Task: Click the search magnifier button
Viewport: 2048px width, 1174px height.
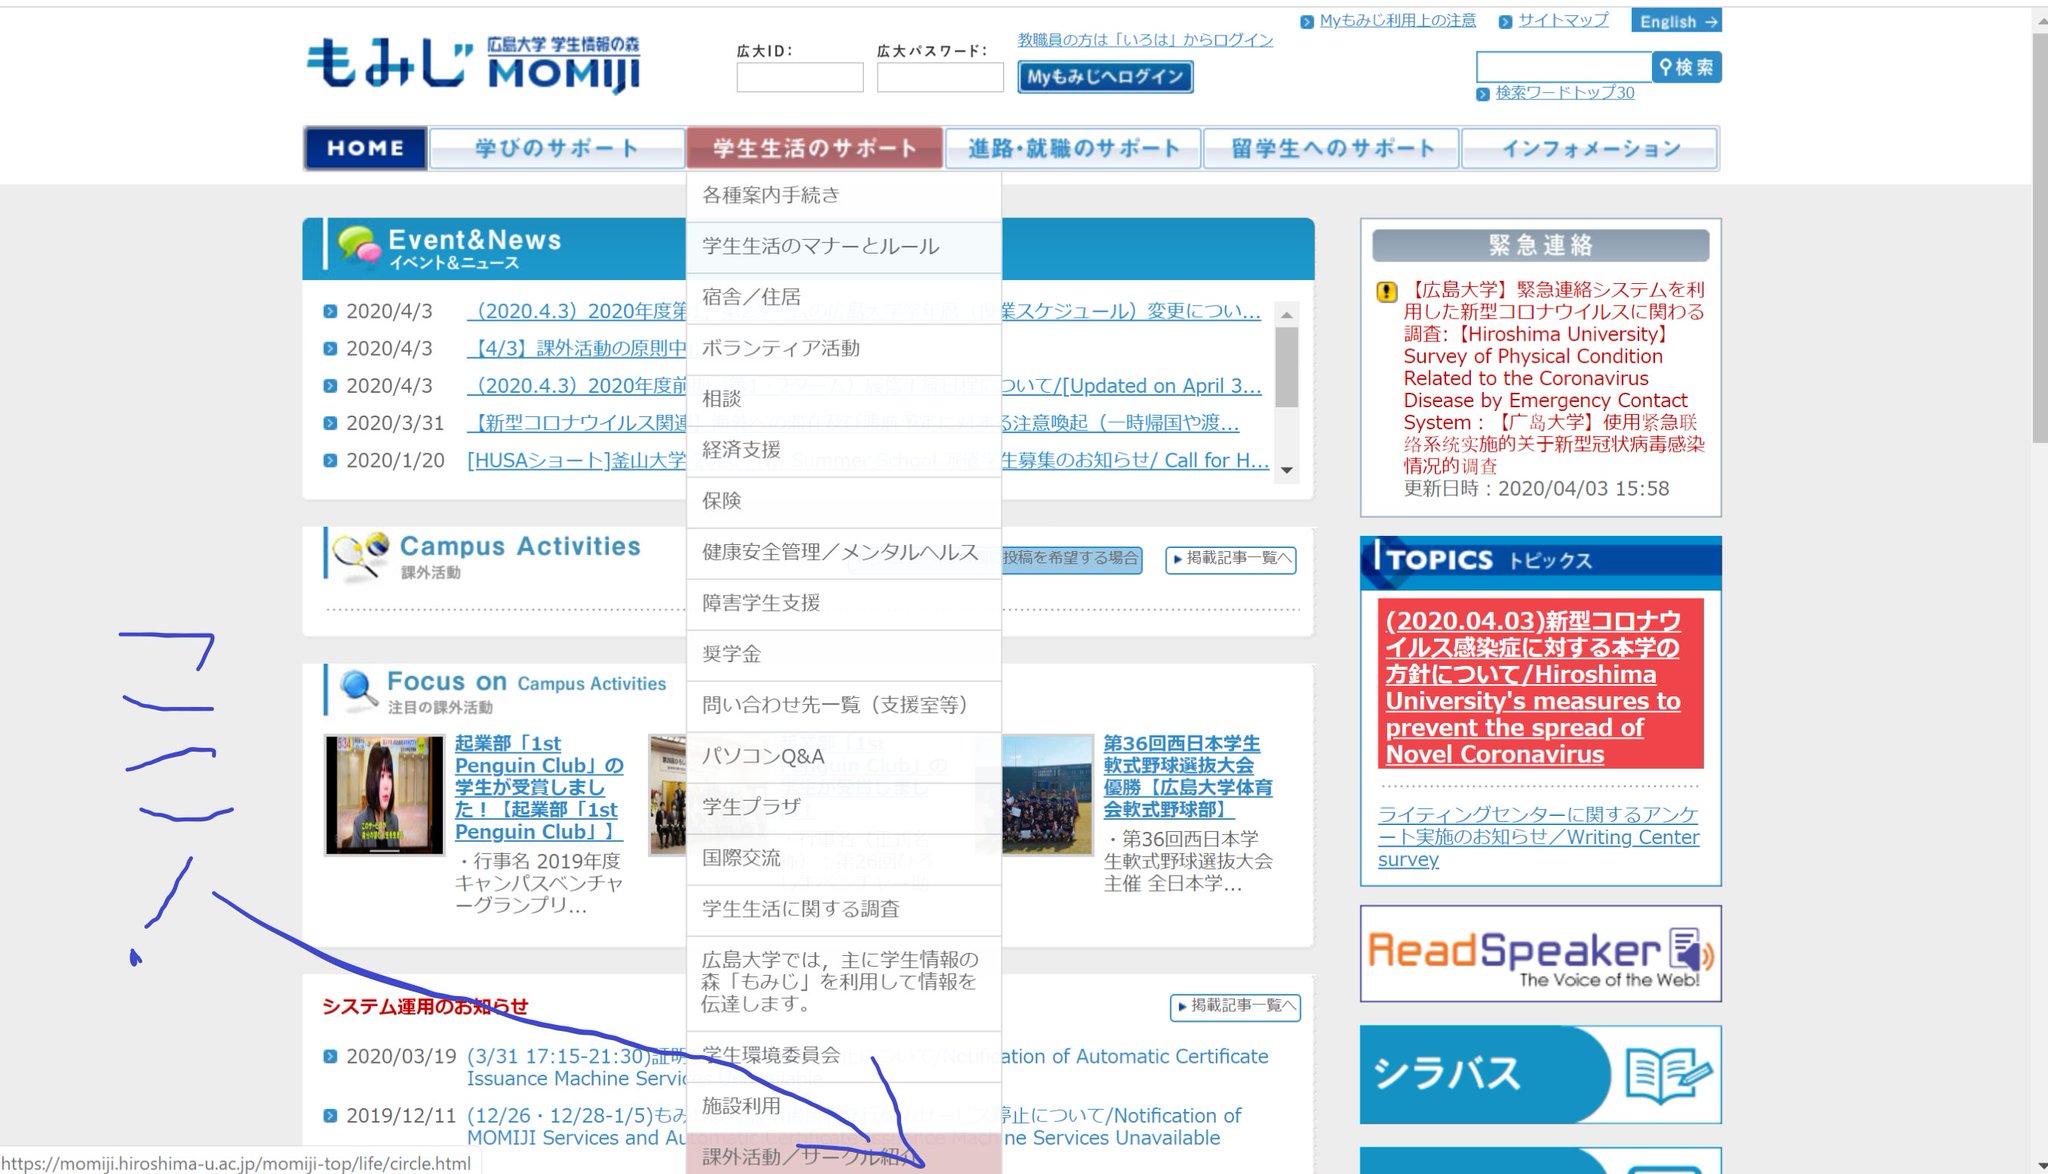Action: [x=1686, y=67]
